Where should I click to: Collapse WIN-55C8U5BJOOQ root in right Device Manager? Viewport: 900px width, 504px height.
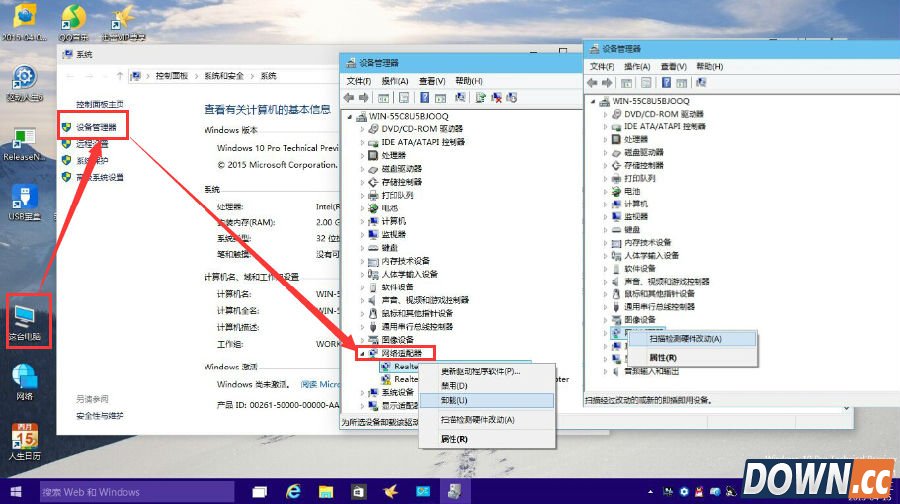(x=593, y=101)
